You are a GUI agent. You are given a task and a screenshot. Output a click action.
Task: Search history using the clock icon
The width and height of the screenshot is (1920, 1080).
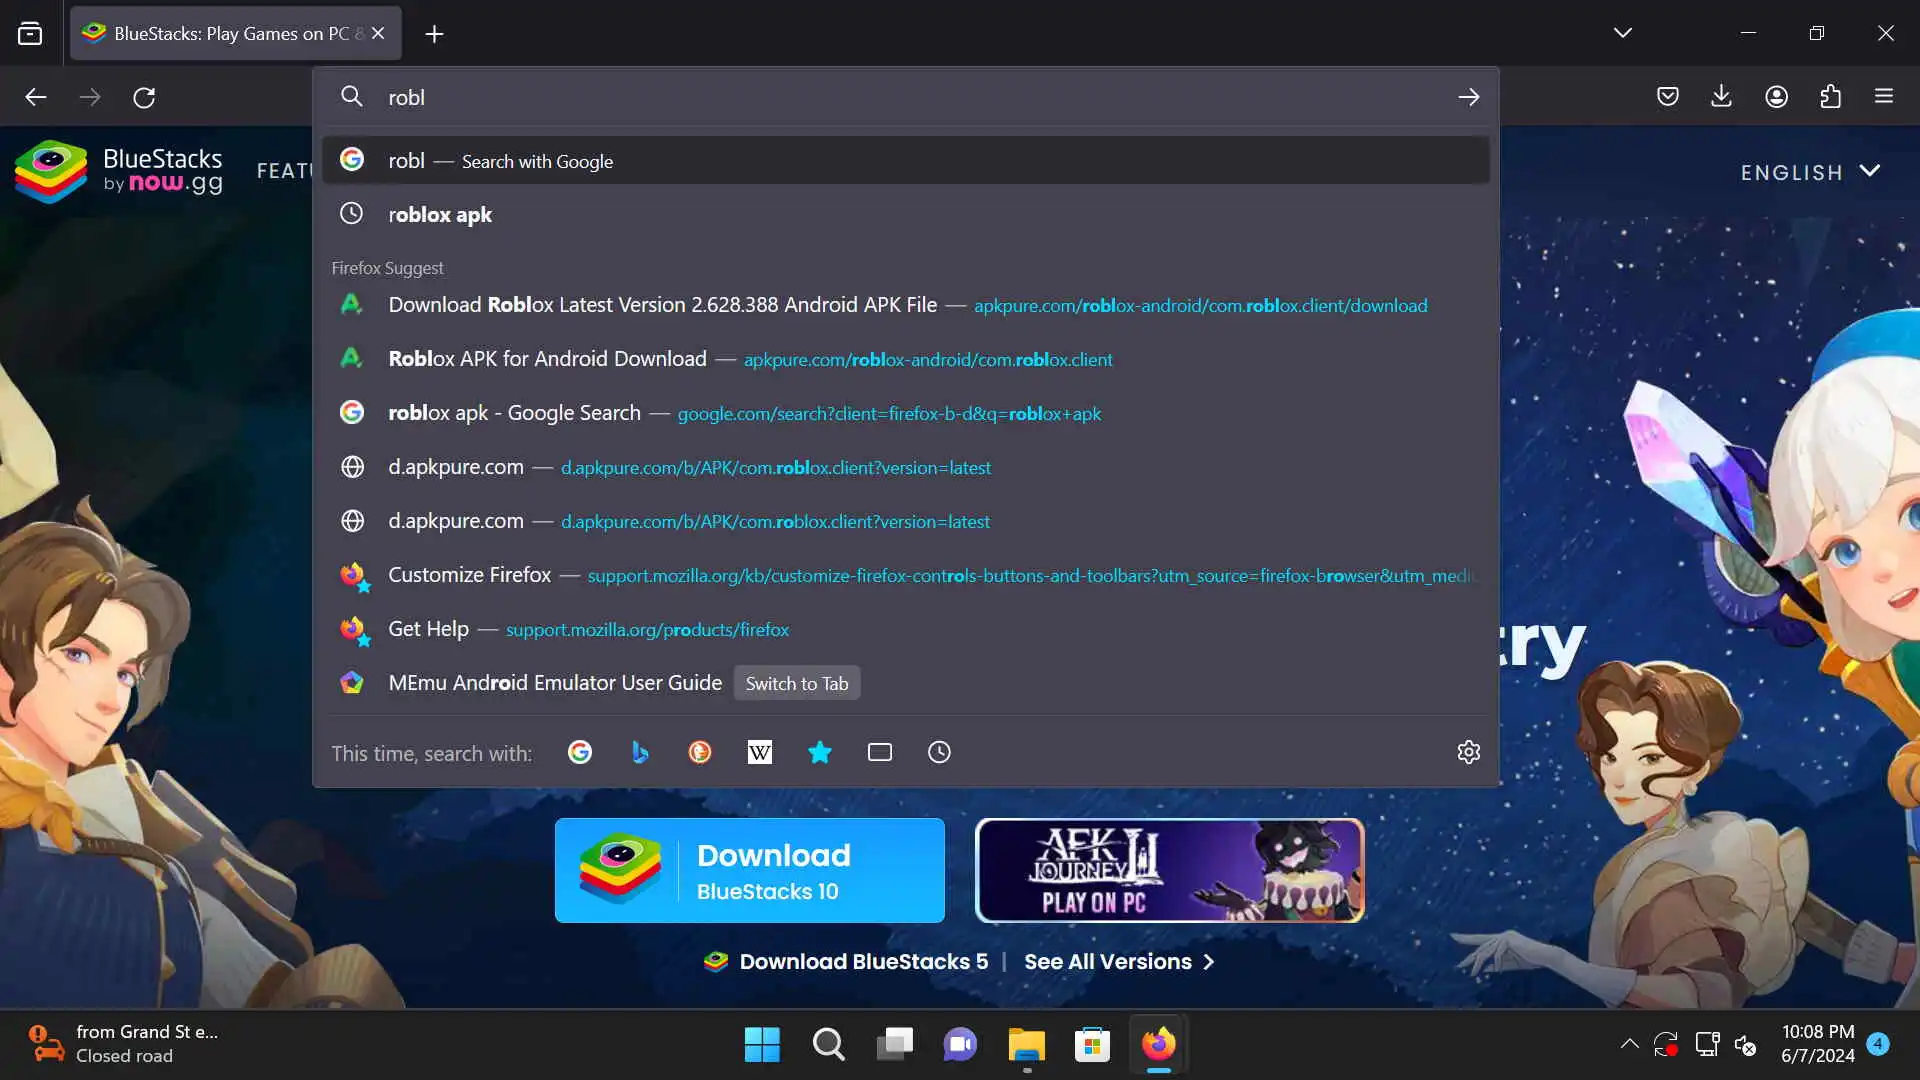click(x=939, y=752)
